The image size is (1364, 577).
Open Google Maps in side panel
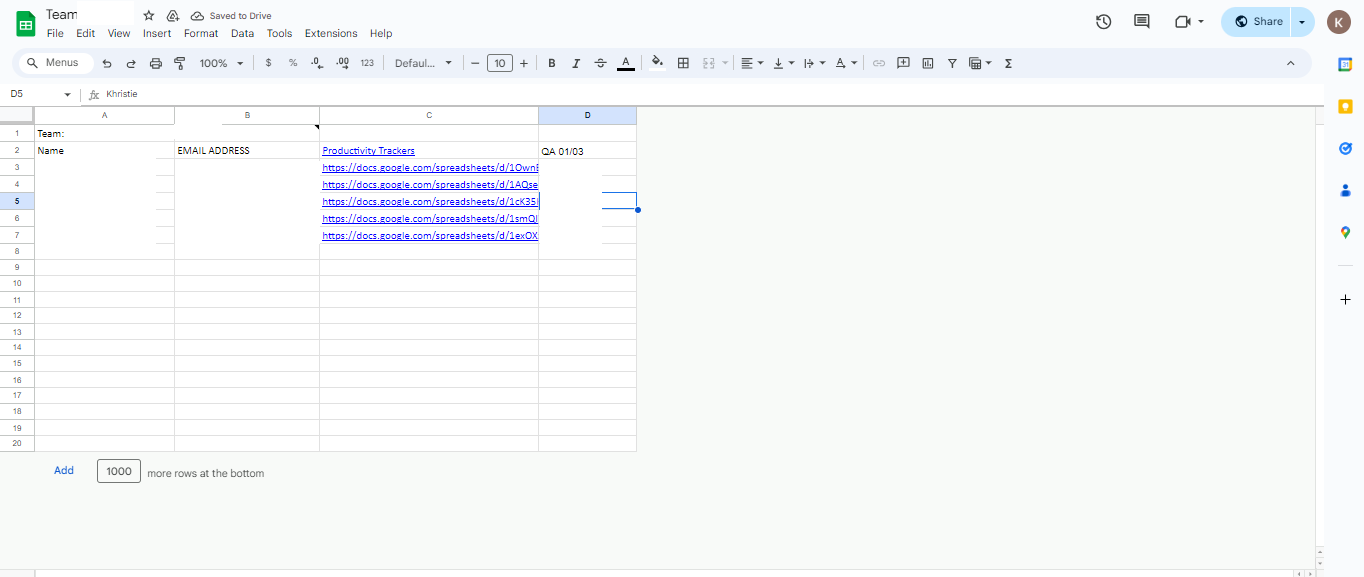click(1346, 232)
